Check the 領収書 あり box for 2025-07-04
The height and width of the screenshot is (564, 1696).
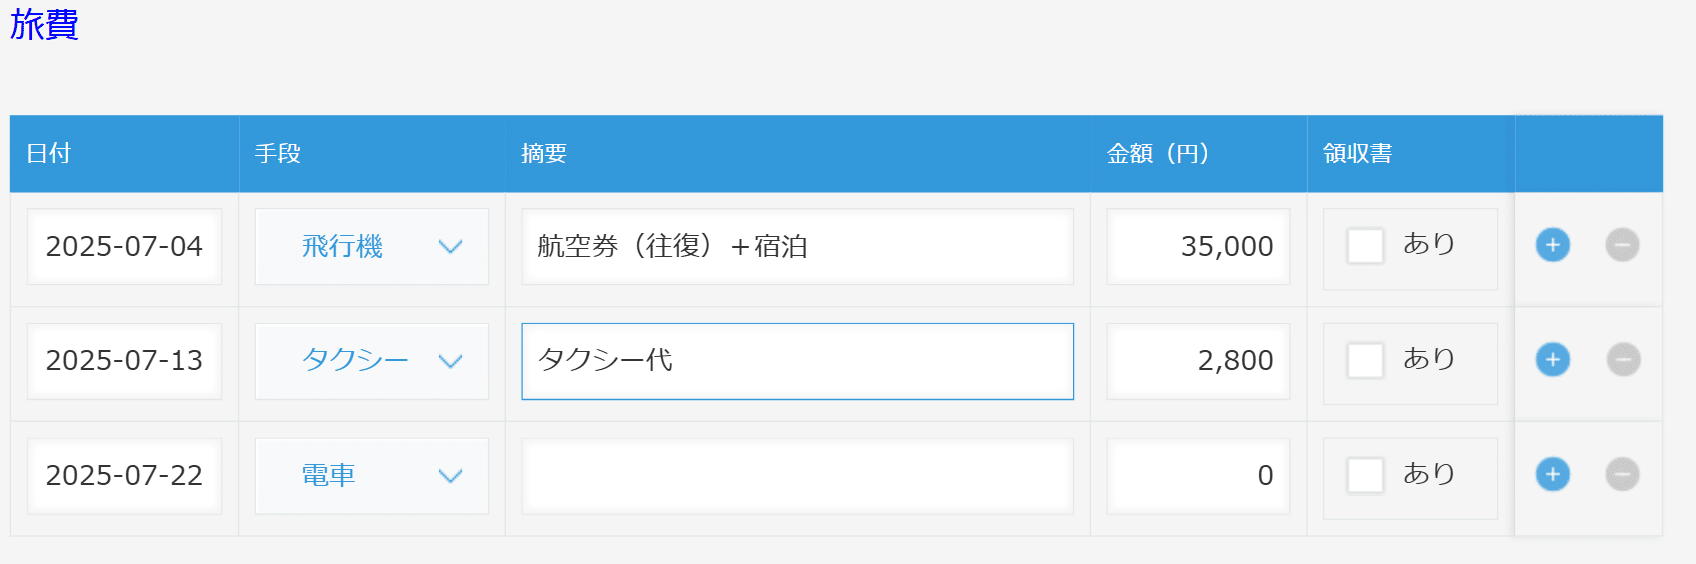(x=1365, y=246)
